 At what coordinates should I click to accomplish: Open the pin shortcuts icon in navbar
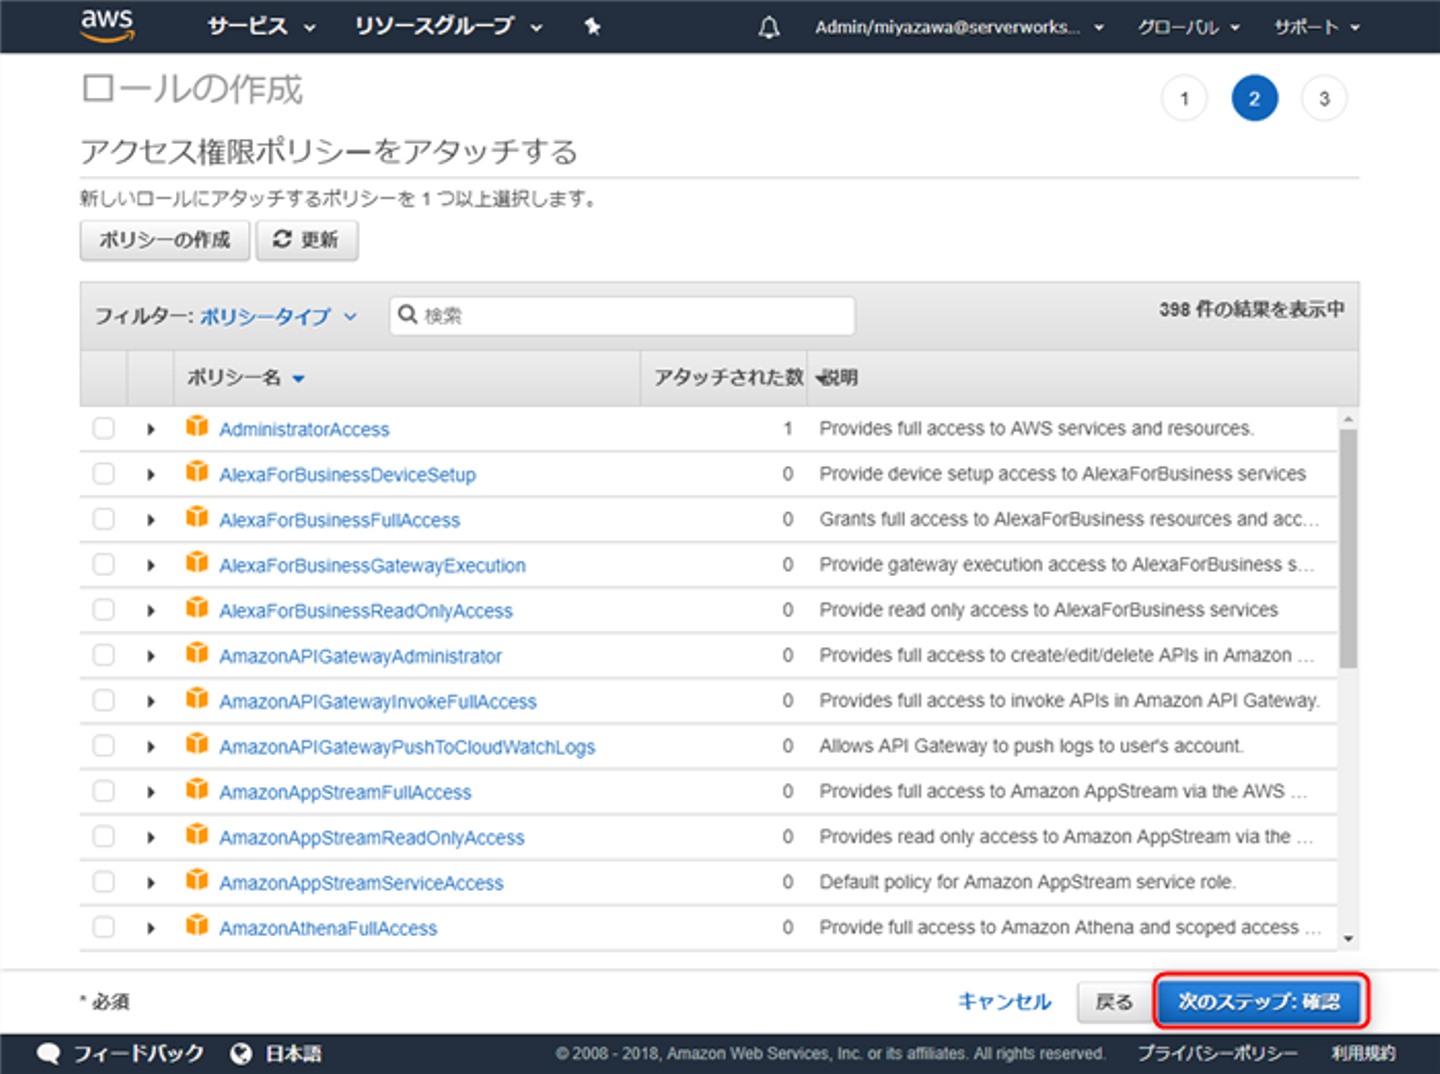(x=593, y=27)
